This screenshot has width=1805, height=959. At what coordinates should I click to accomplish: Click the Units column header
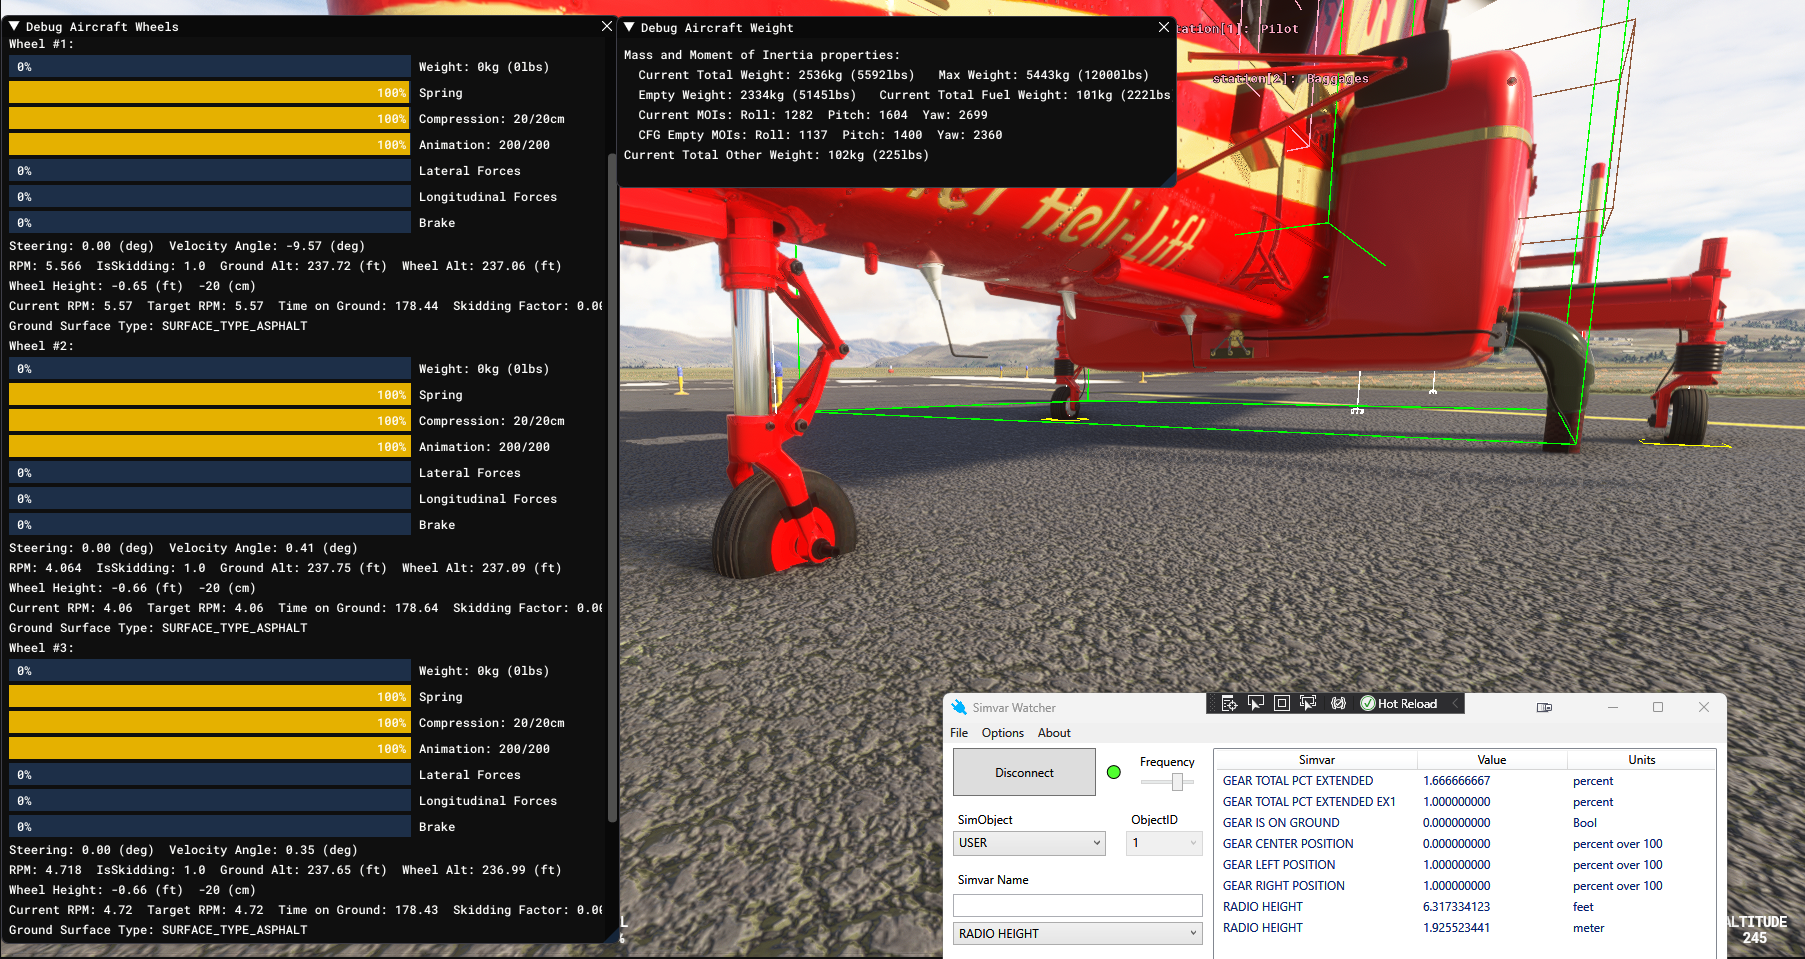[x=1641, y=760]
